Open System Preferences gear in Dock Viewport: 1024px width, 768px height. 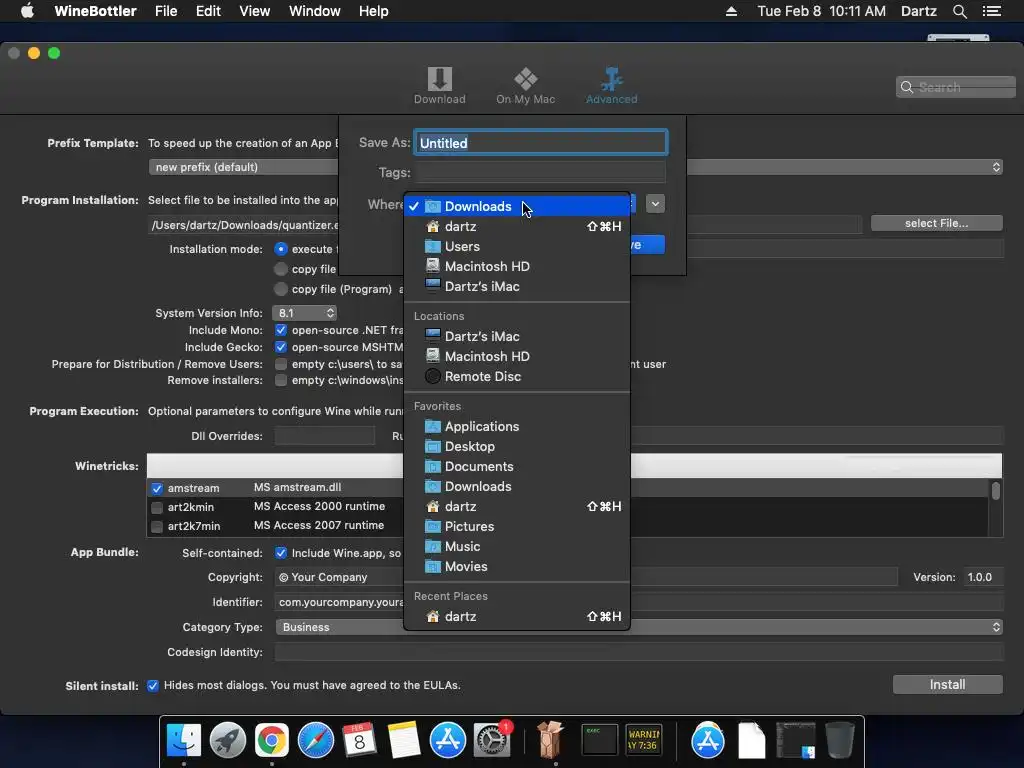(491, 741)
